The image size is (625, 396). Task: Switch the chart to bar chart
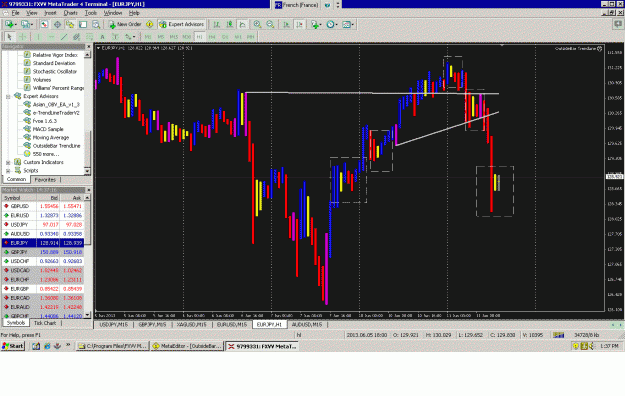point(216,24)
